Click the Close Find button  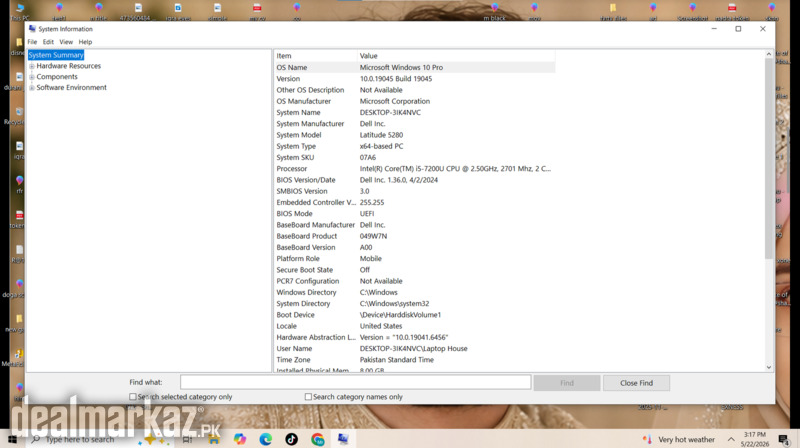636,383
